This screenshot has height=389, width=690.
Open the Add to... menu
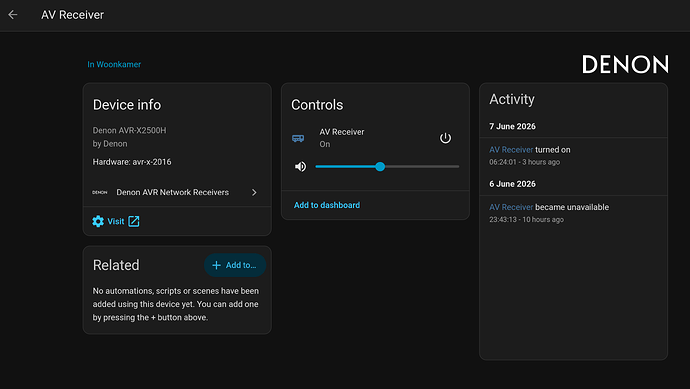(235, 265)
